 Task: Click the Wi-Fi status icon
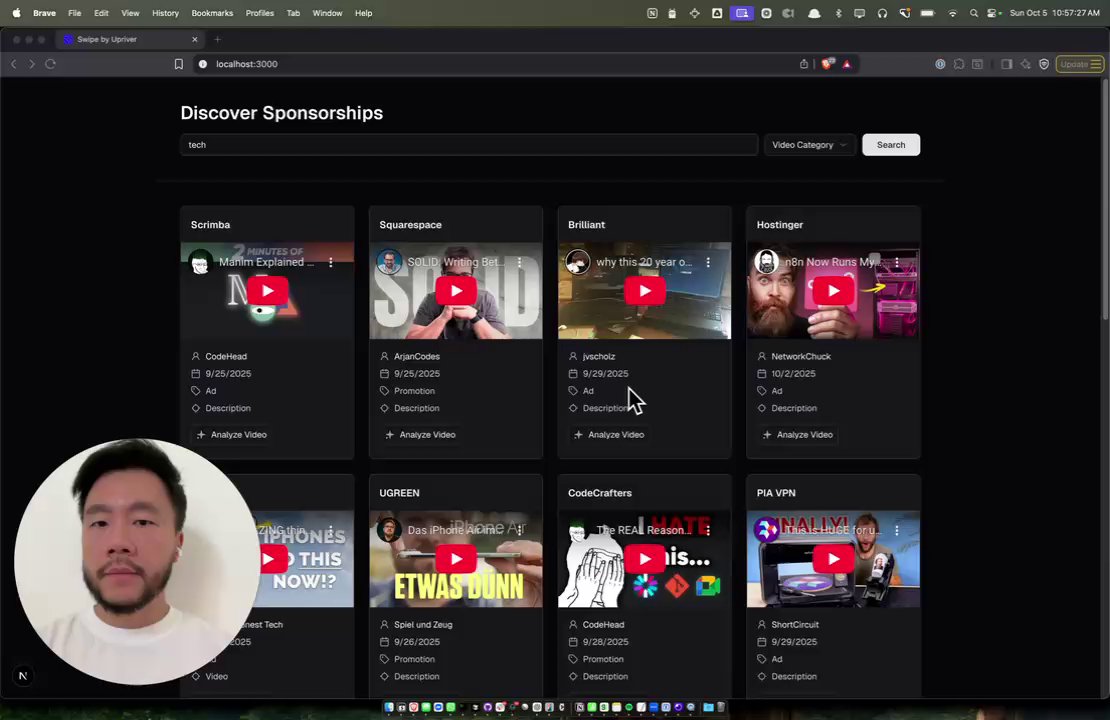pyautogui.click(x=952, y=13)
